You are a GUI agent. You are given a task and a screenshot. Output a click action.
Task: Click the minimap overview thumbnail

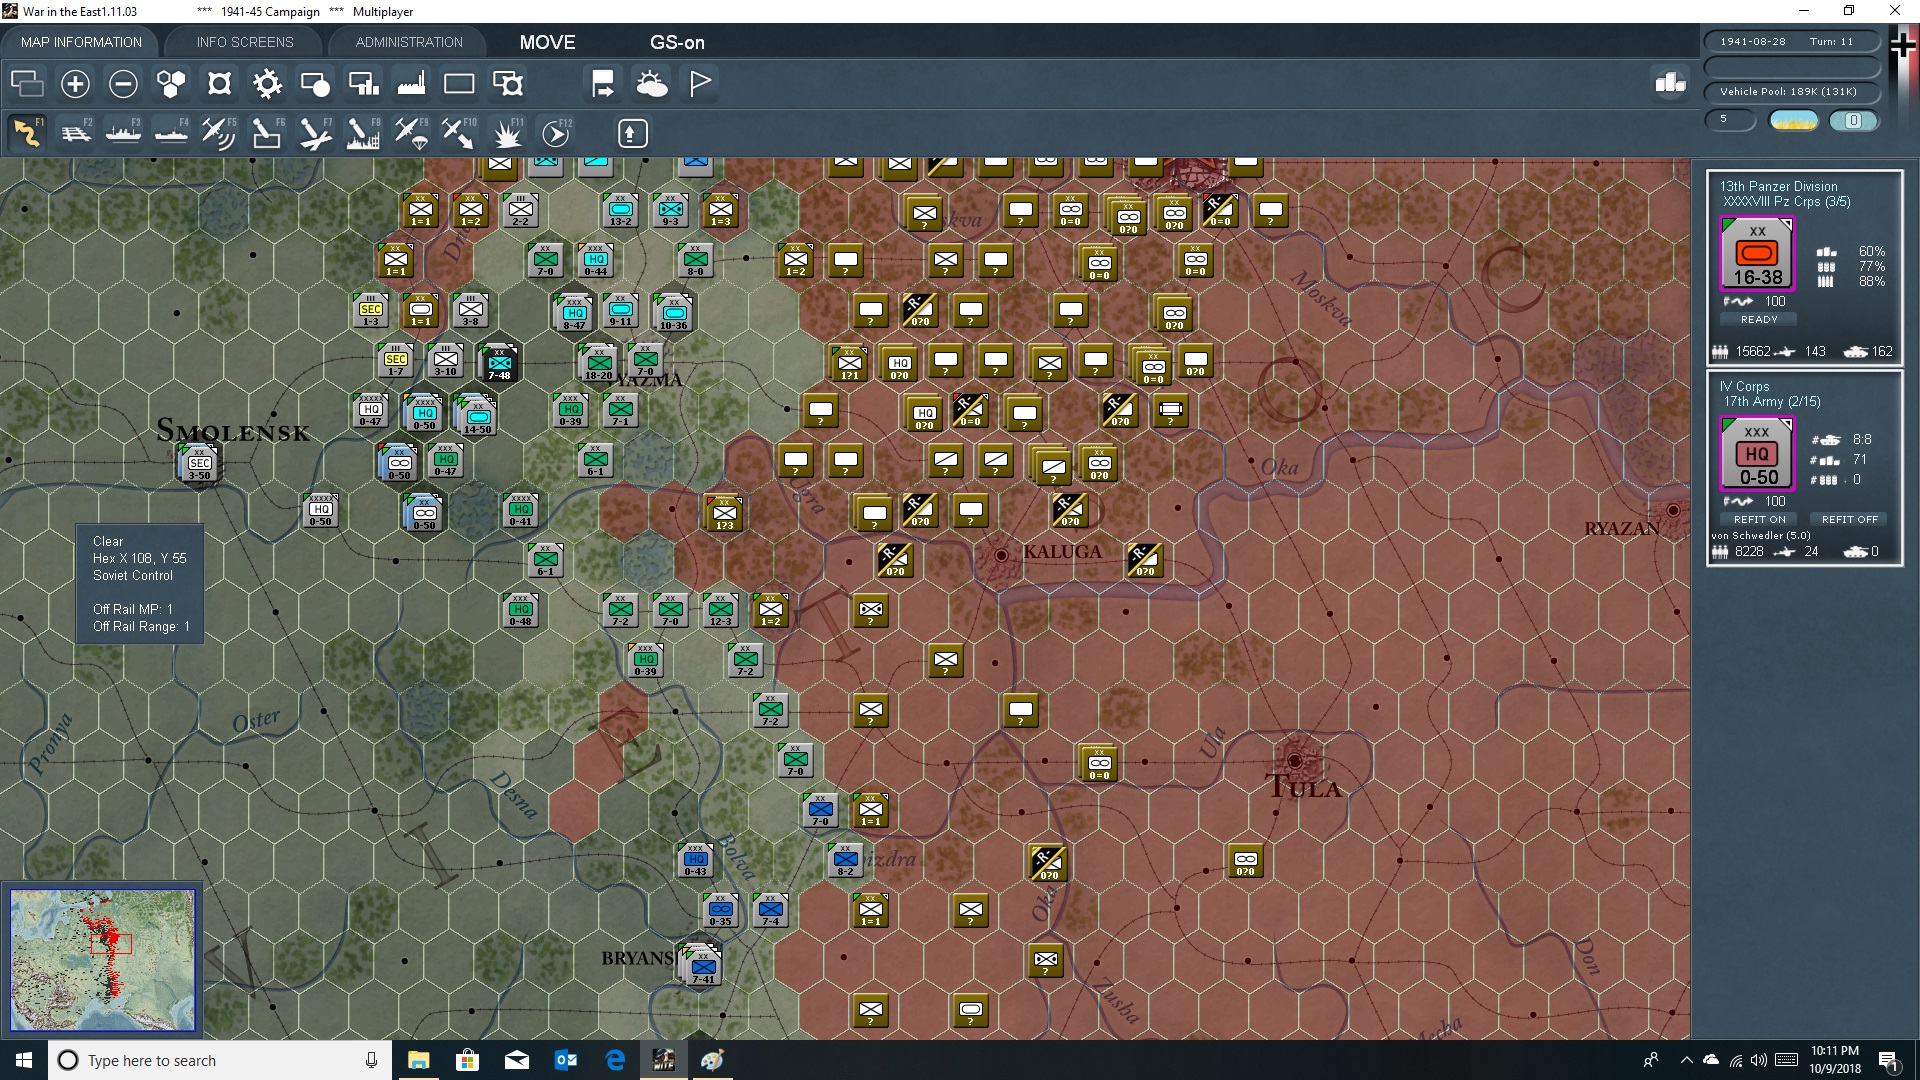102,960
